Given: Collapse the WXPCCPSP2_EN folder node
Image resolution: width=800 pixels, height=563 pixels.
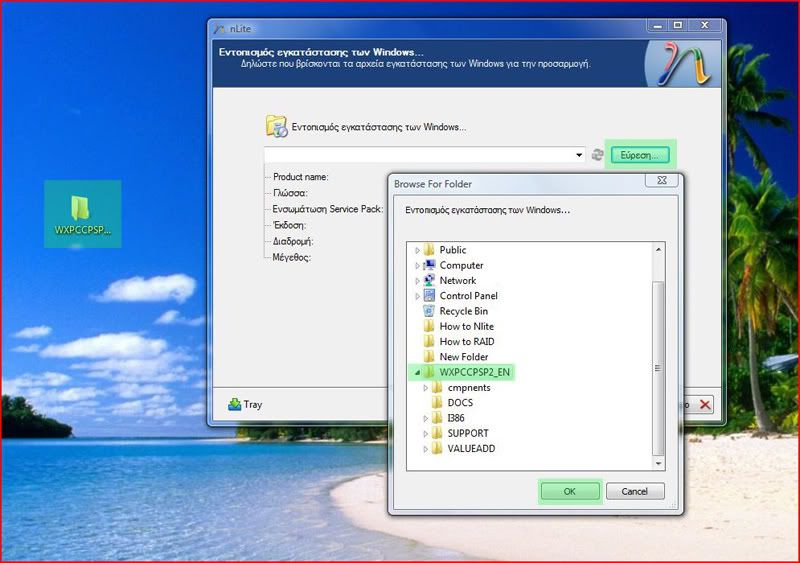Looking at the screenshot, I should pos(417,372).
